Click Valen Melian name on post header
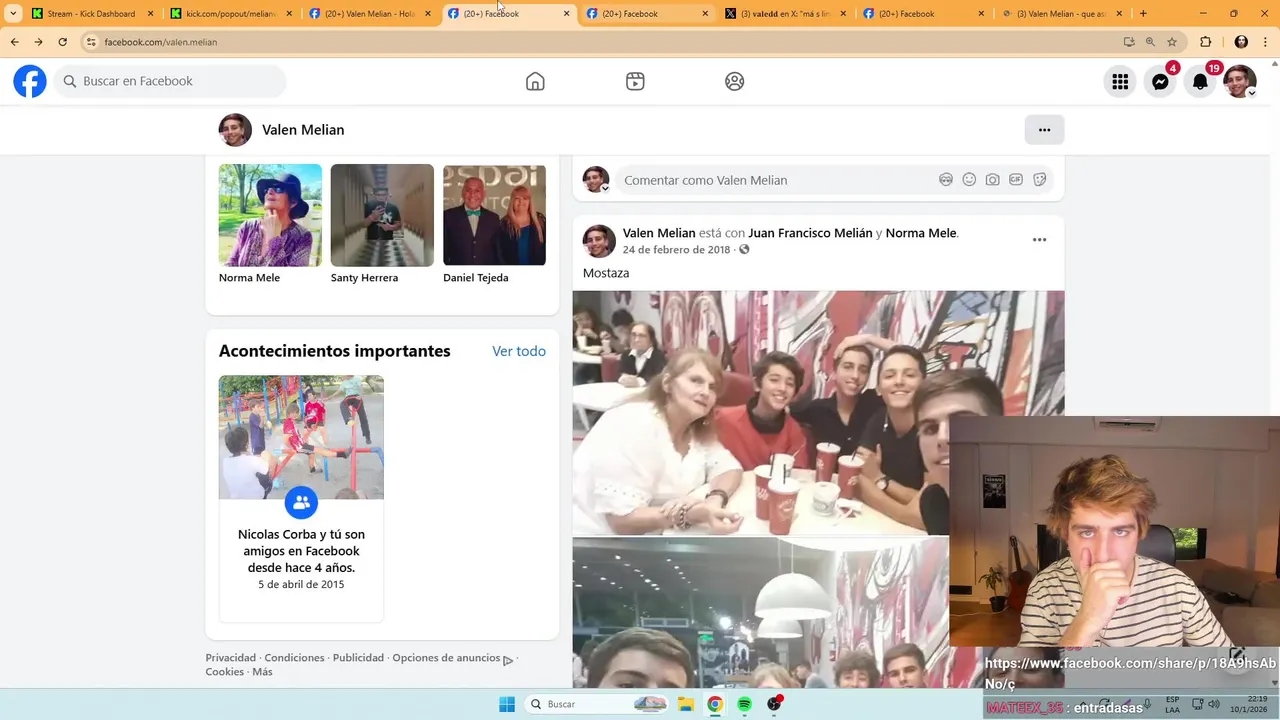The image size is (1280, 720). [659, 233]
